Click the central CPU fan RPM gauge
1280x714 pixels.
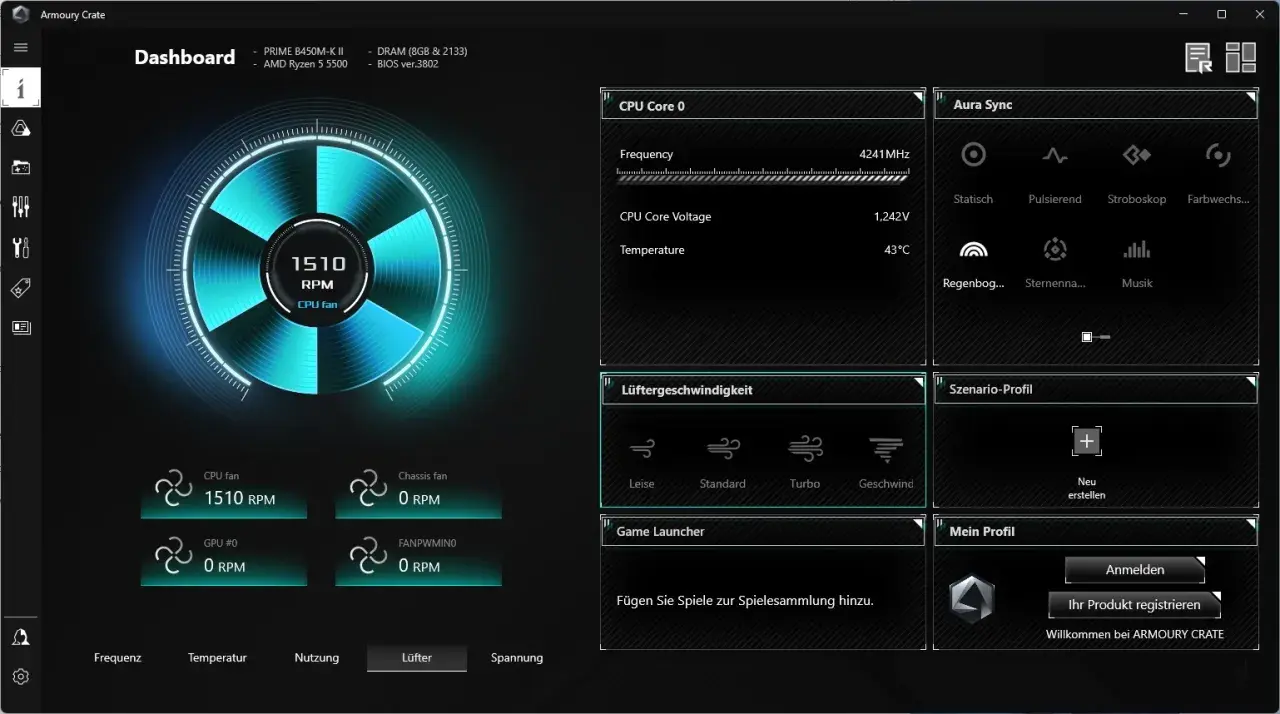pos(318,270)
